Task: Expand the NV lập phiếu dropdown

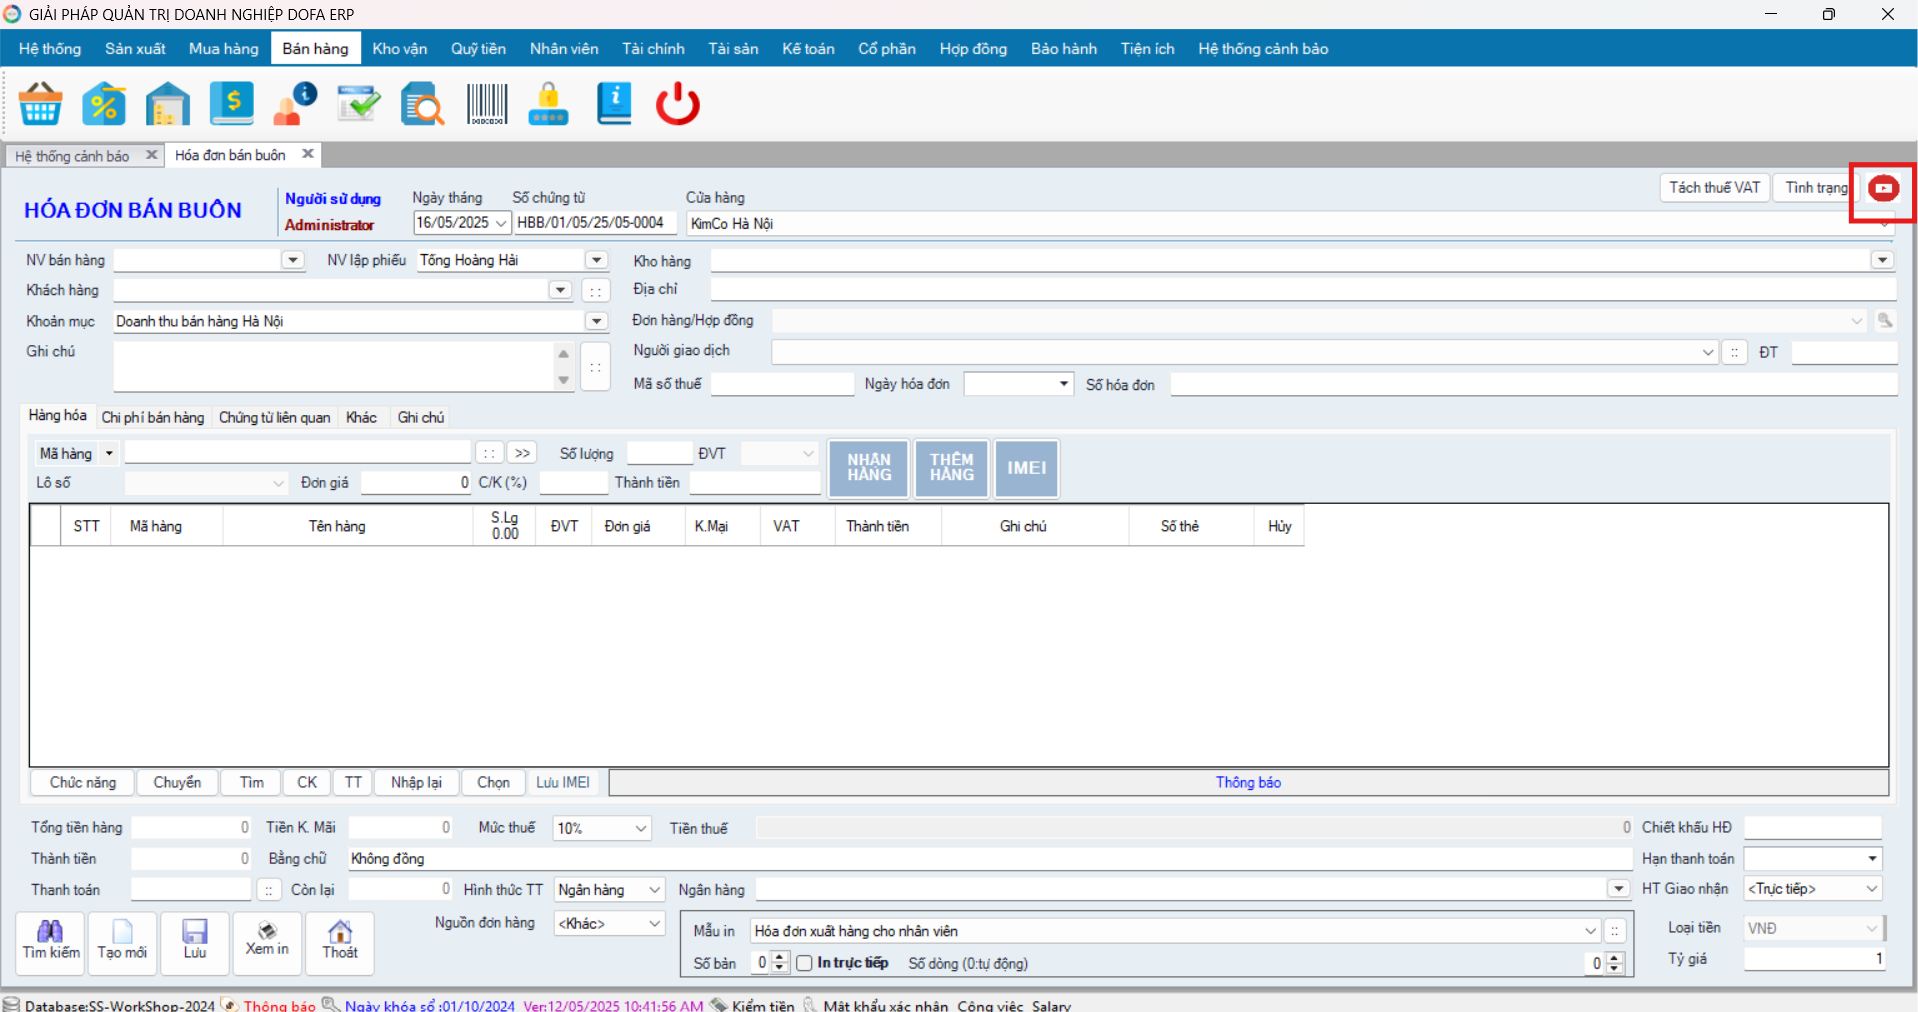Action: (597, 260)
